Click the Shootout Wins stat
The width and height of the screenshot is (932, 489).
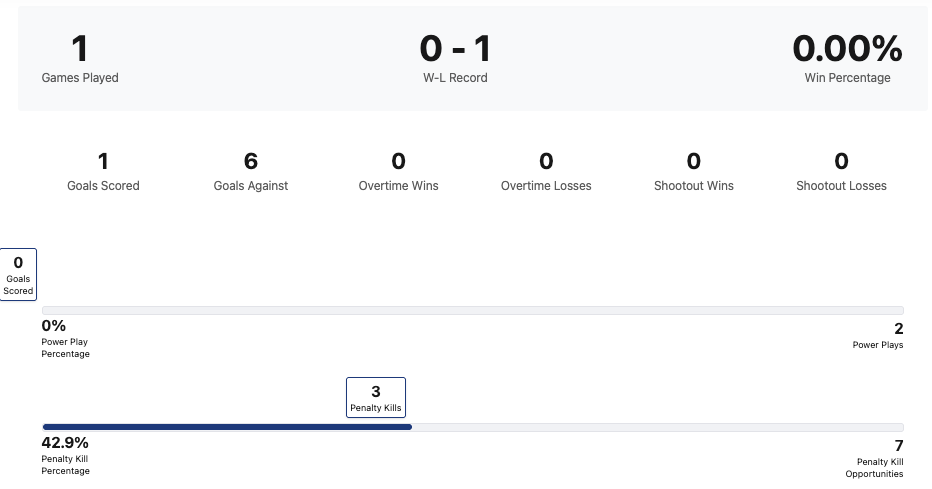pos(694,171)
